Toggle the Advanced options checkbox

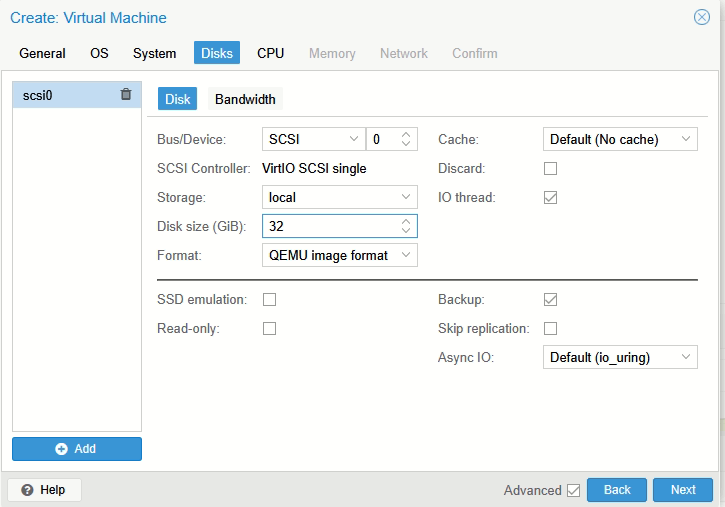tap(573, 490)
